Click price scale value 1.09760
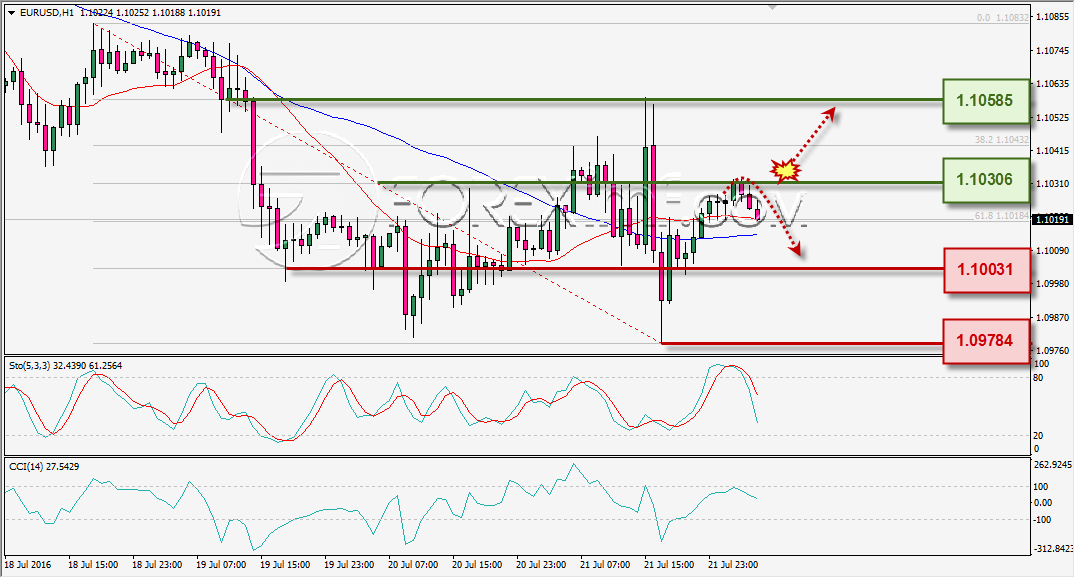The image size is (1075, 578). tap(1052, 350)
